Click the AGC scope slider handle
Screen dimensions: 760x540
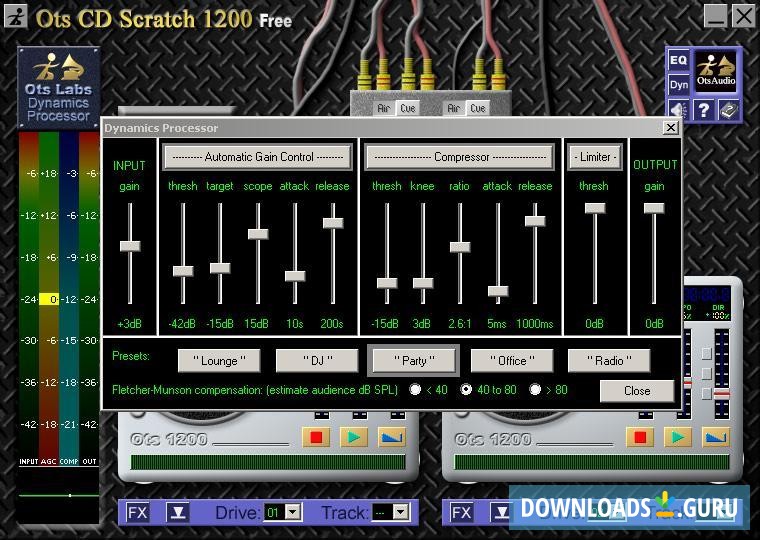click(258, 234)
